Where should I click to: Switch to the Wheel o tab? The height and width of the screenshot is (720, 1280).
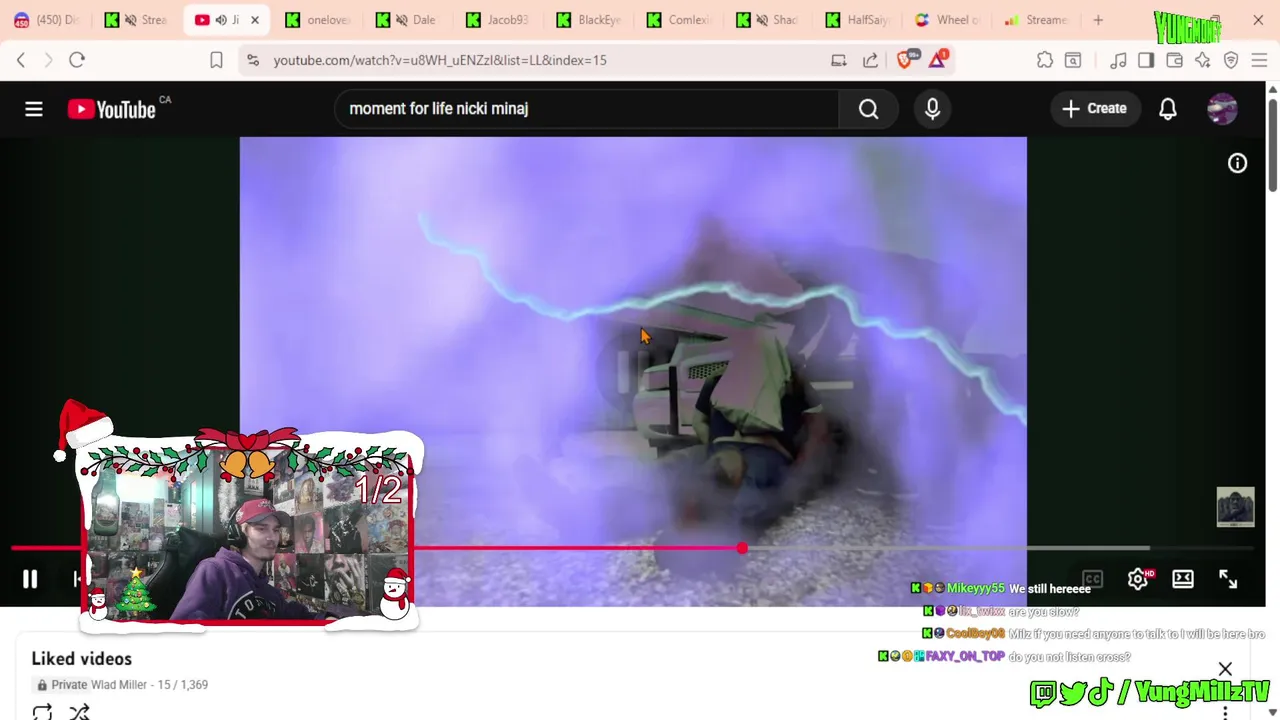[x=949, y=20]
